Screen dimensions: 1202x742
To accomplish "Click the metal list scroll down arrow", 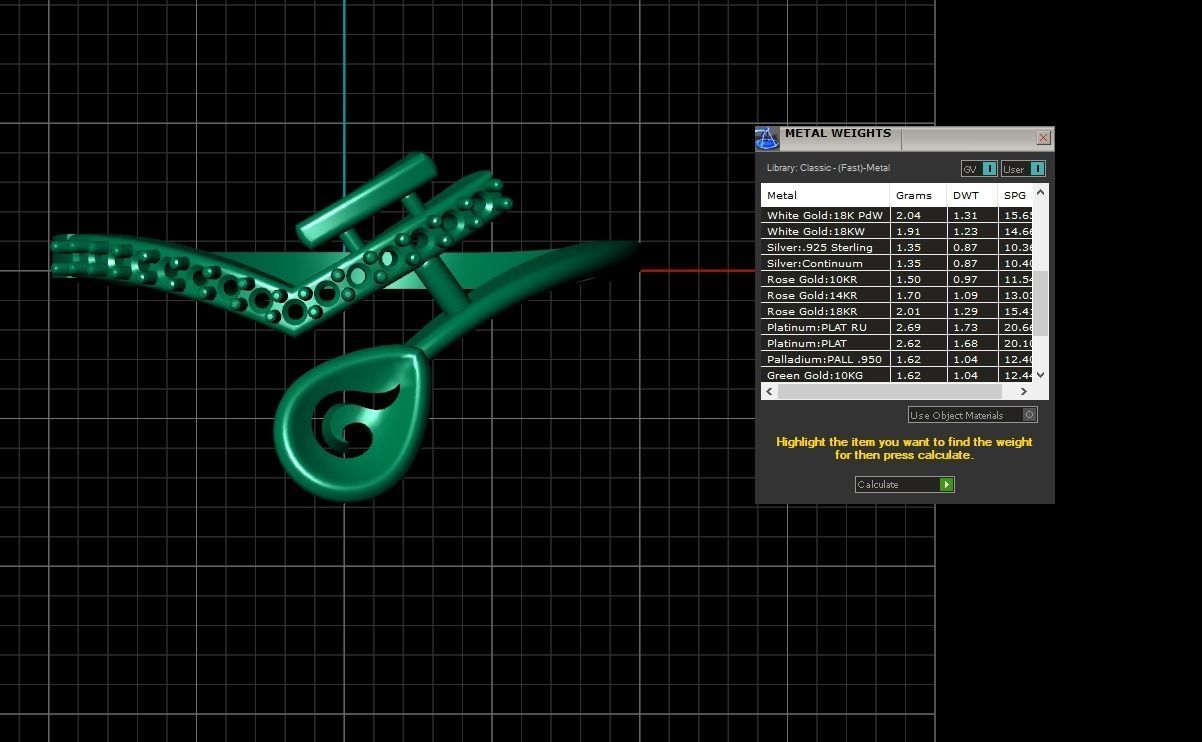I will (1041, 375).
